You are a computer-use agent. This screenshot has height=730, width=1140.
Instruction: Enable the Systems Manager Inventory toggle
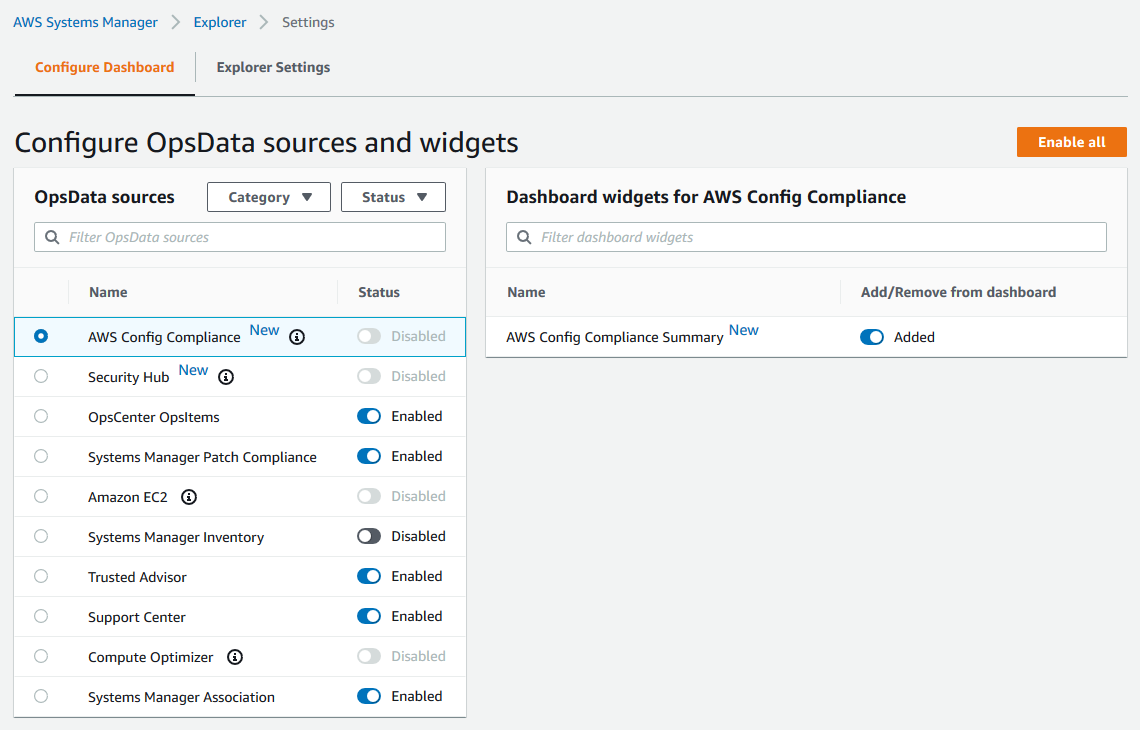click(x=369, y=536)
